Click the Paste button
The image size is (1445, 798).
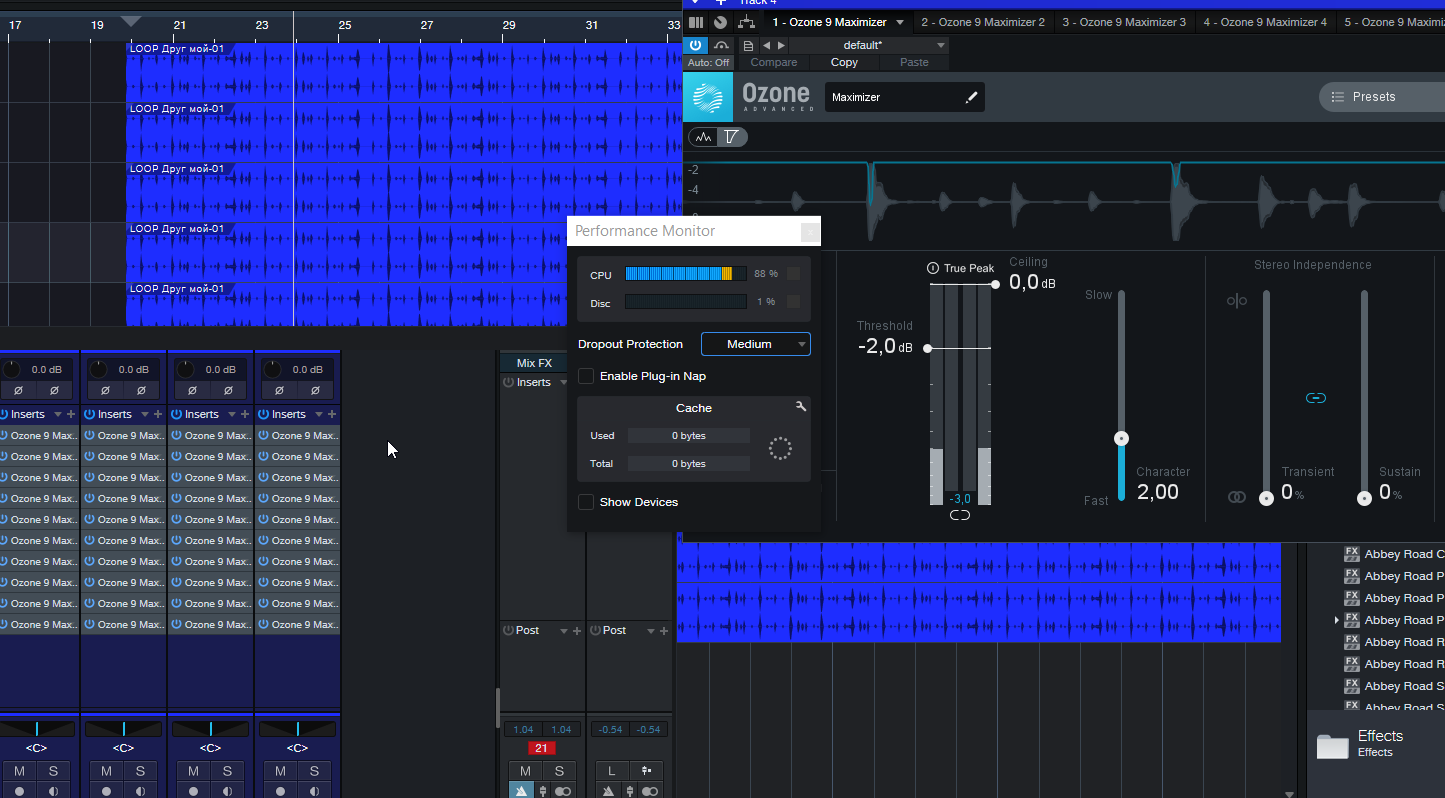pos(914,62)
